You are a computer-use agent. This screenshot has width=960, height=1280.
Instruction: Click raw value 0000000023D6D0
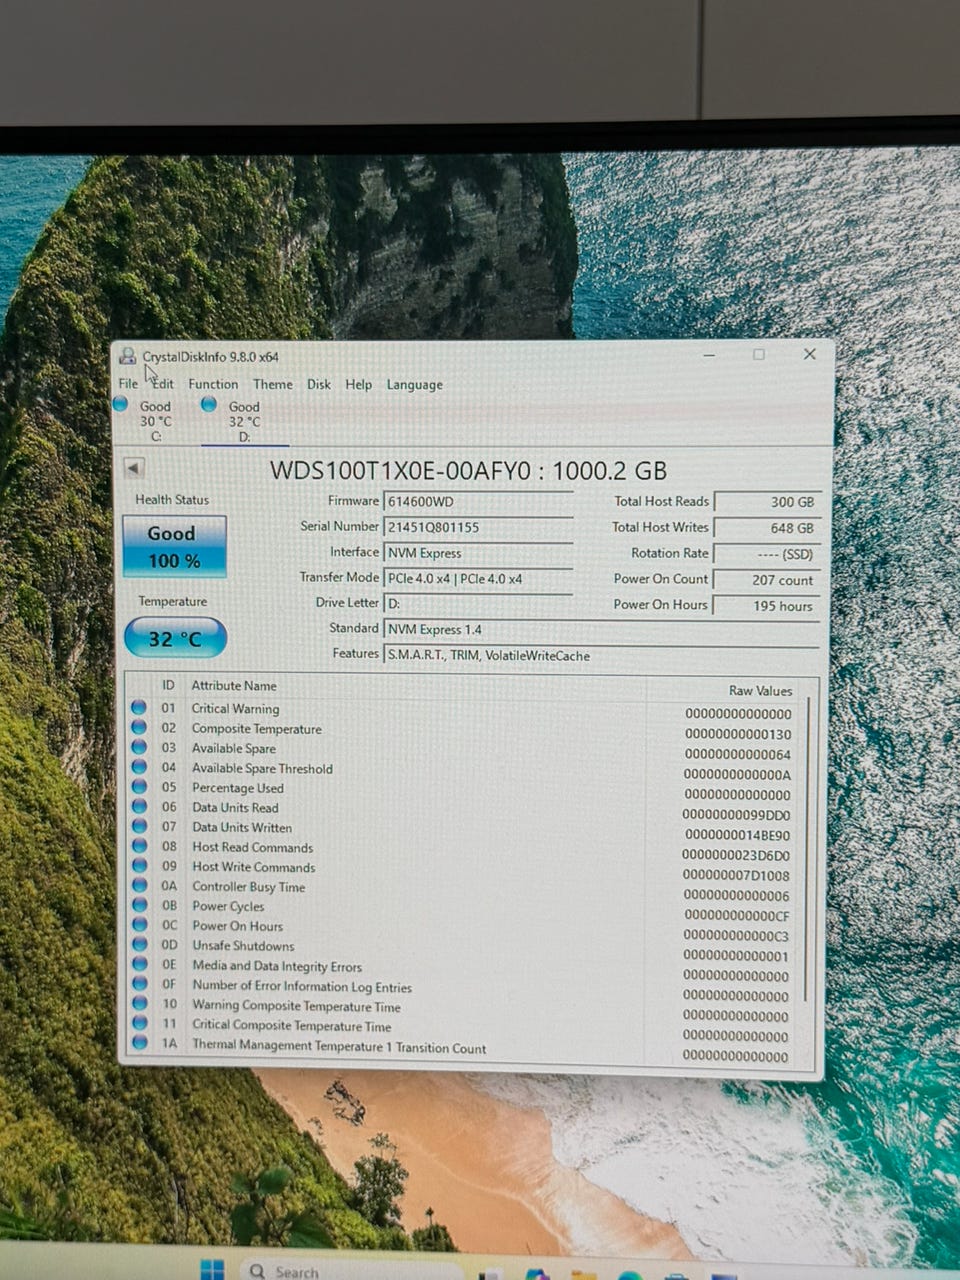(736, 855)
